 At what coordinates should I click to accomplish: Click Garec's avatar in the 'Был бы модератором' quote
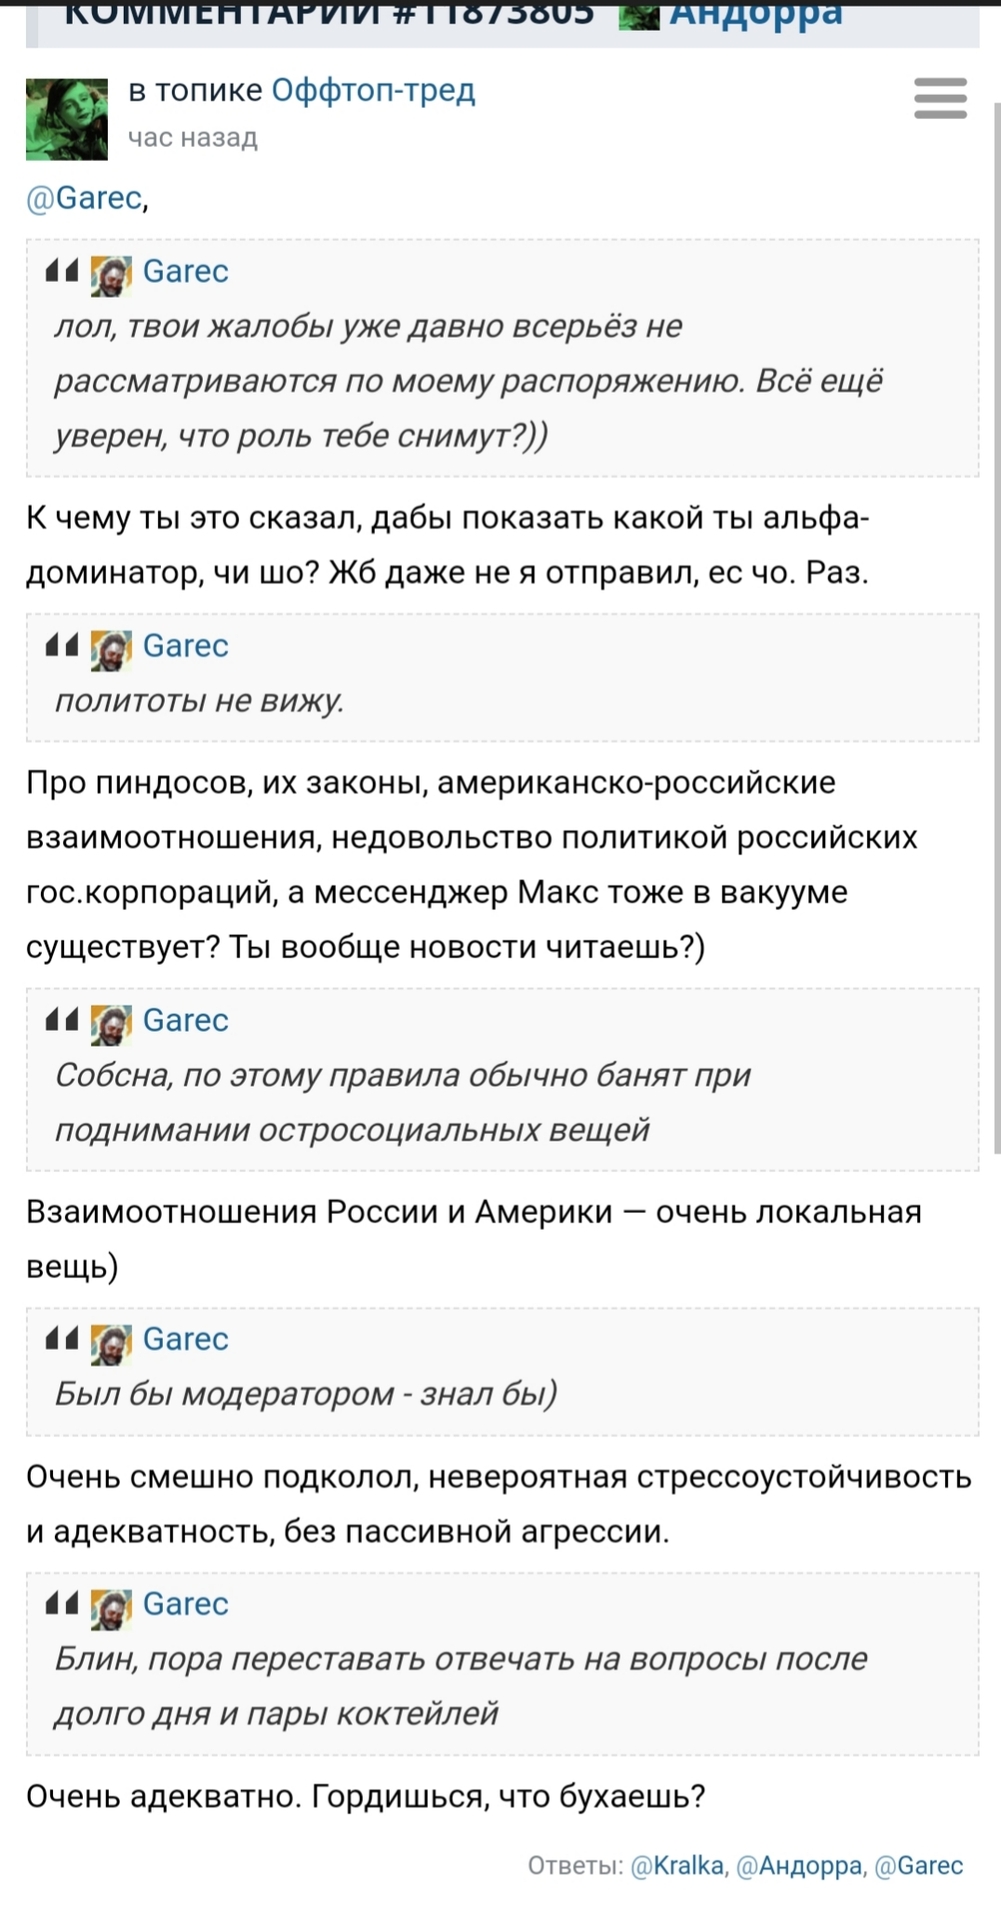[x=111, y=1343]
